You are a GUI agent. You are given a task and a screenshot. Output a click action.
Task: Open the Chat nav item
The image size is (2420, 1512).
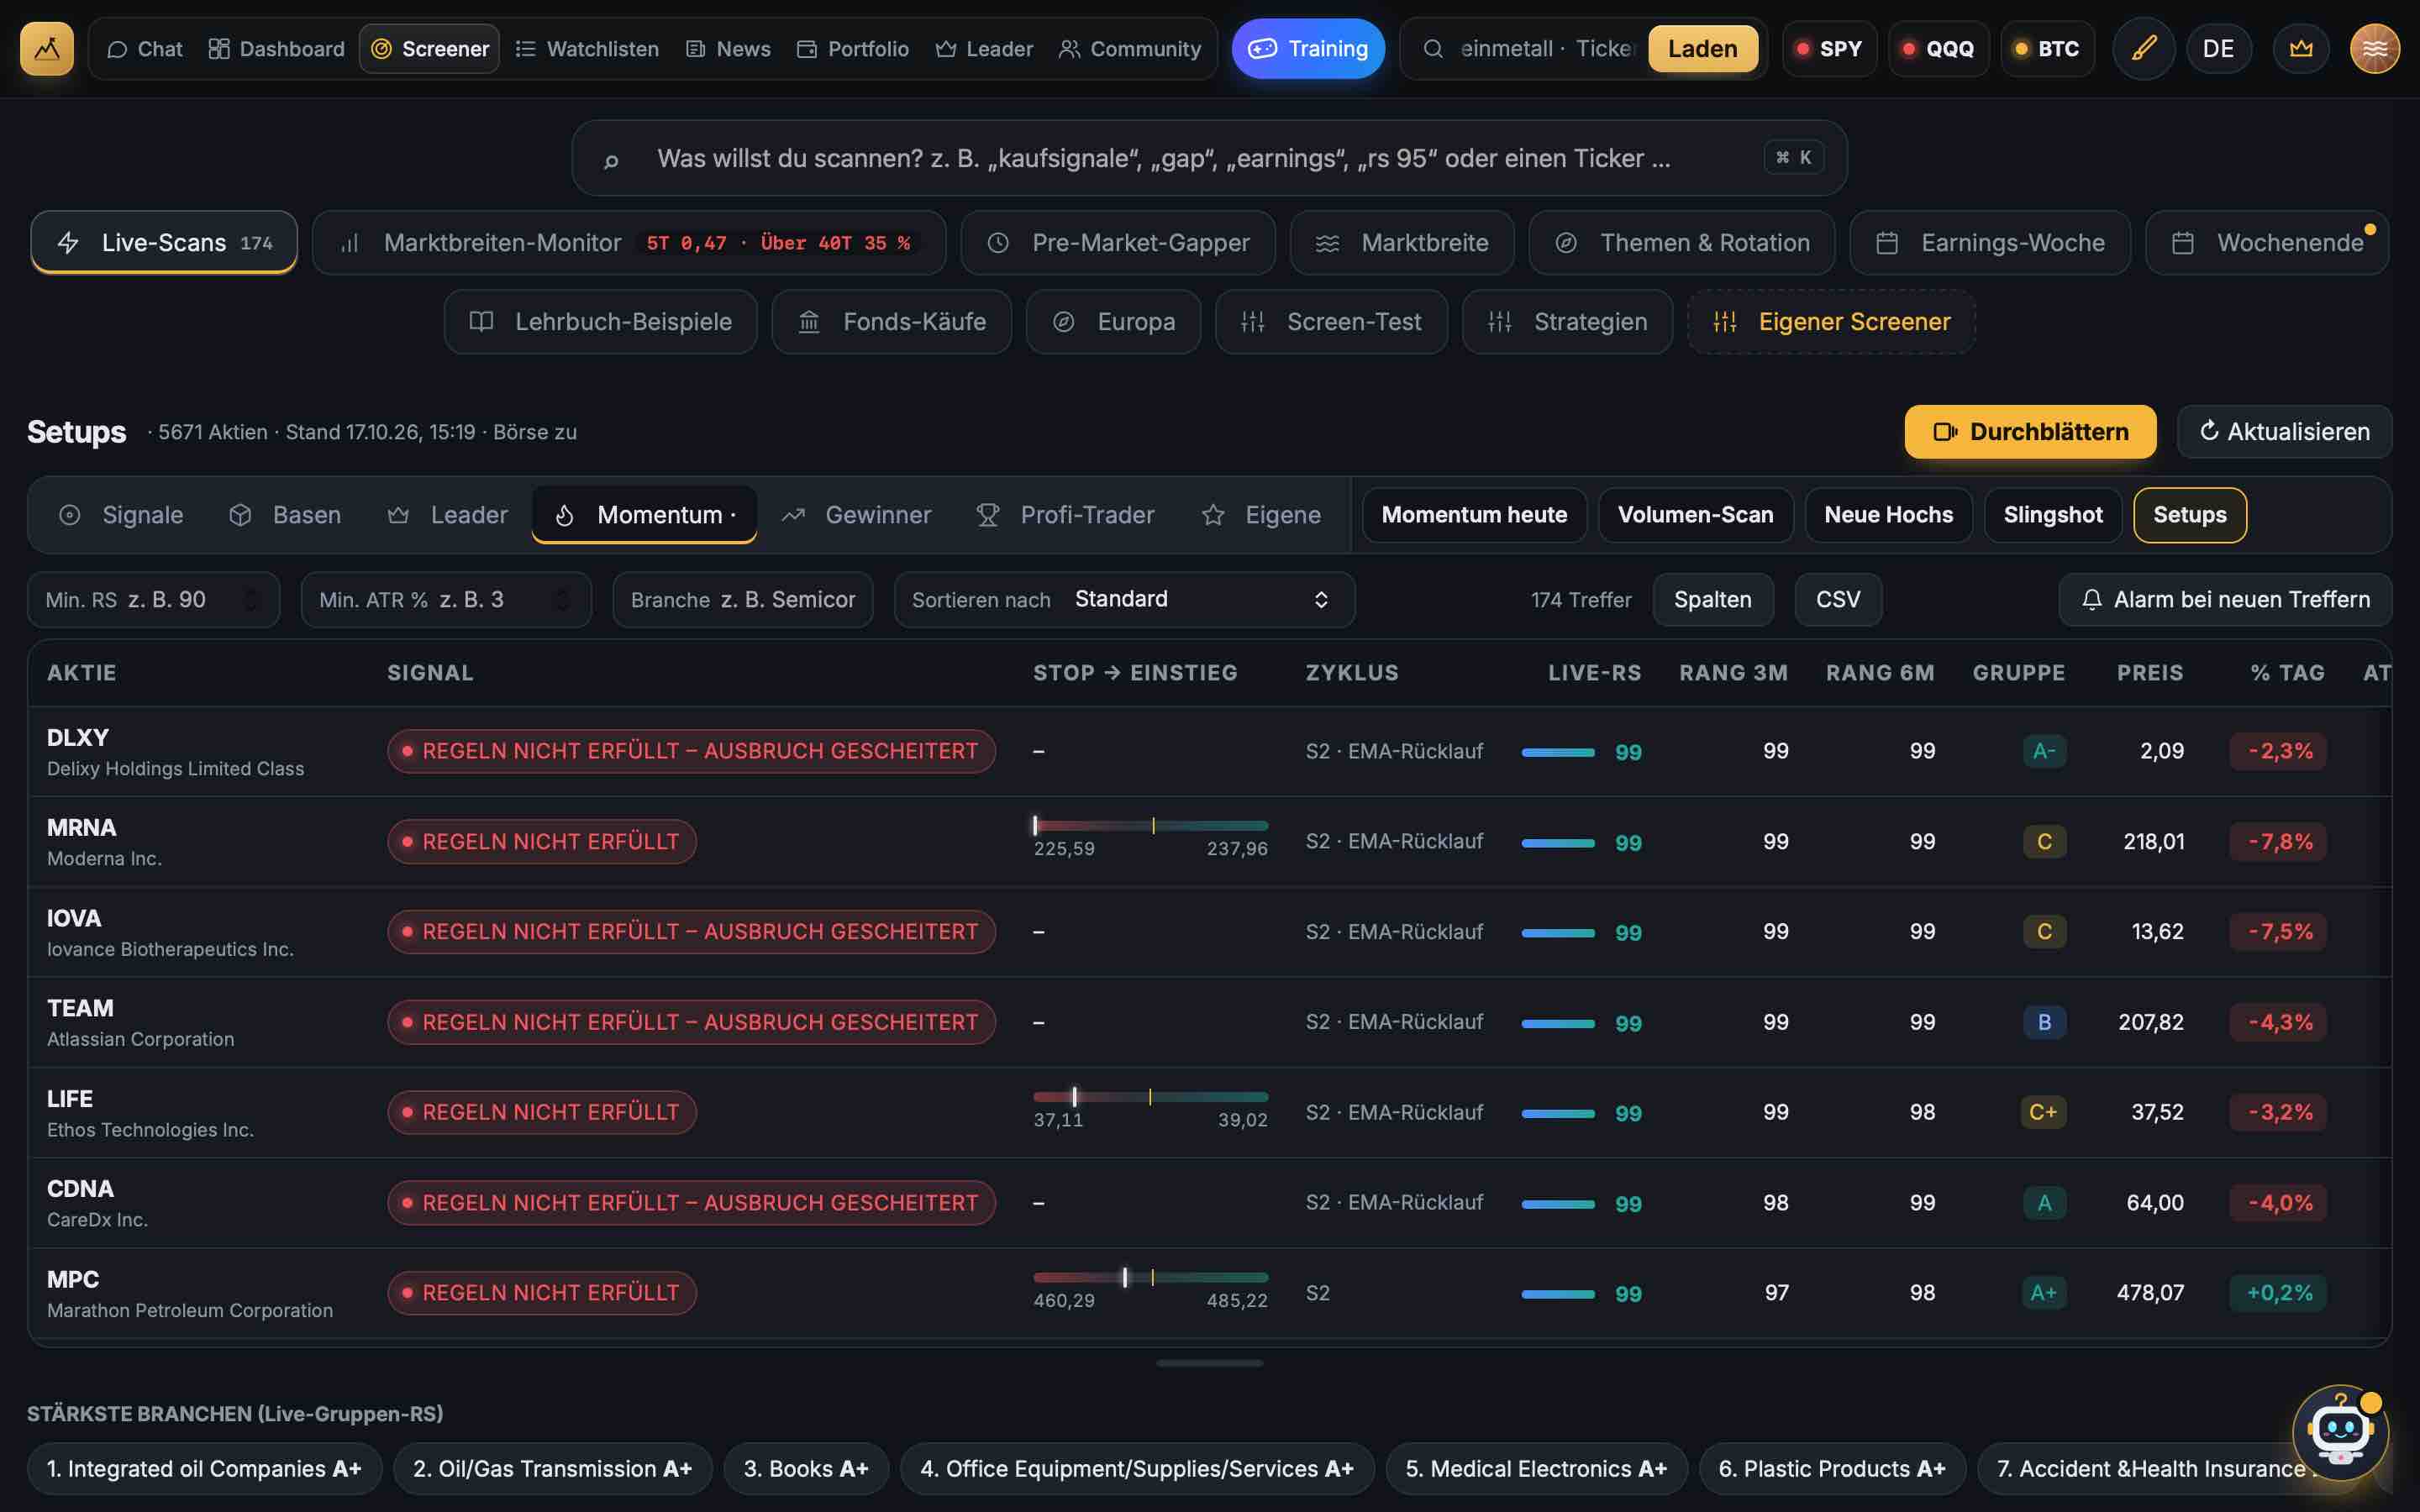pyautogui.click(x=145, y=48)
